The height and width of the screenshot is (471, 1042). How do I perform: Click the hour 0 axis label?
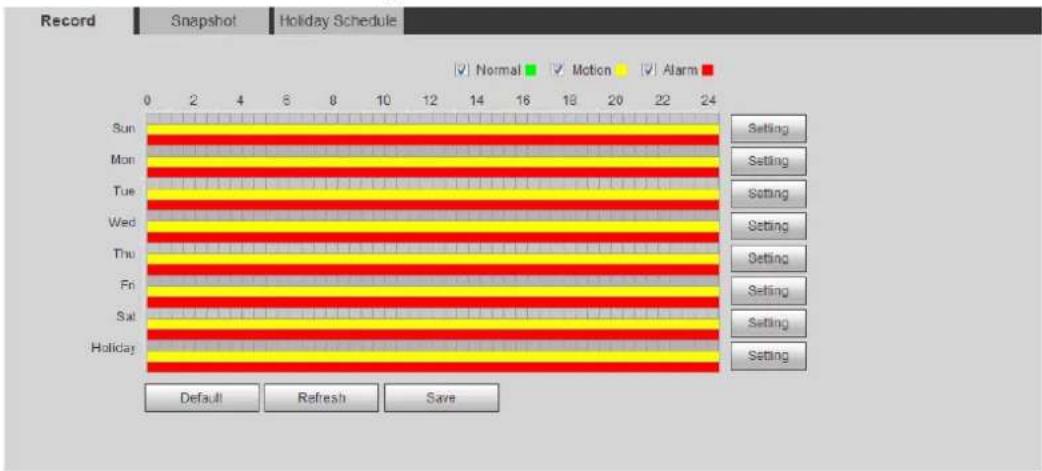pos(148,101)
